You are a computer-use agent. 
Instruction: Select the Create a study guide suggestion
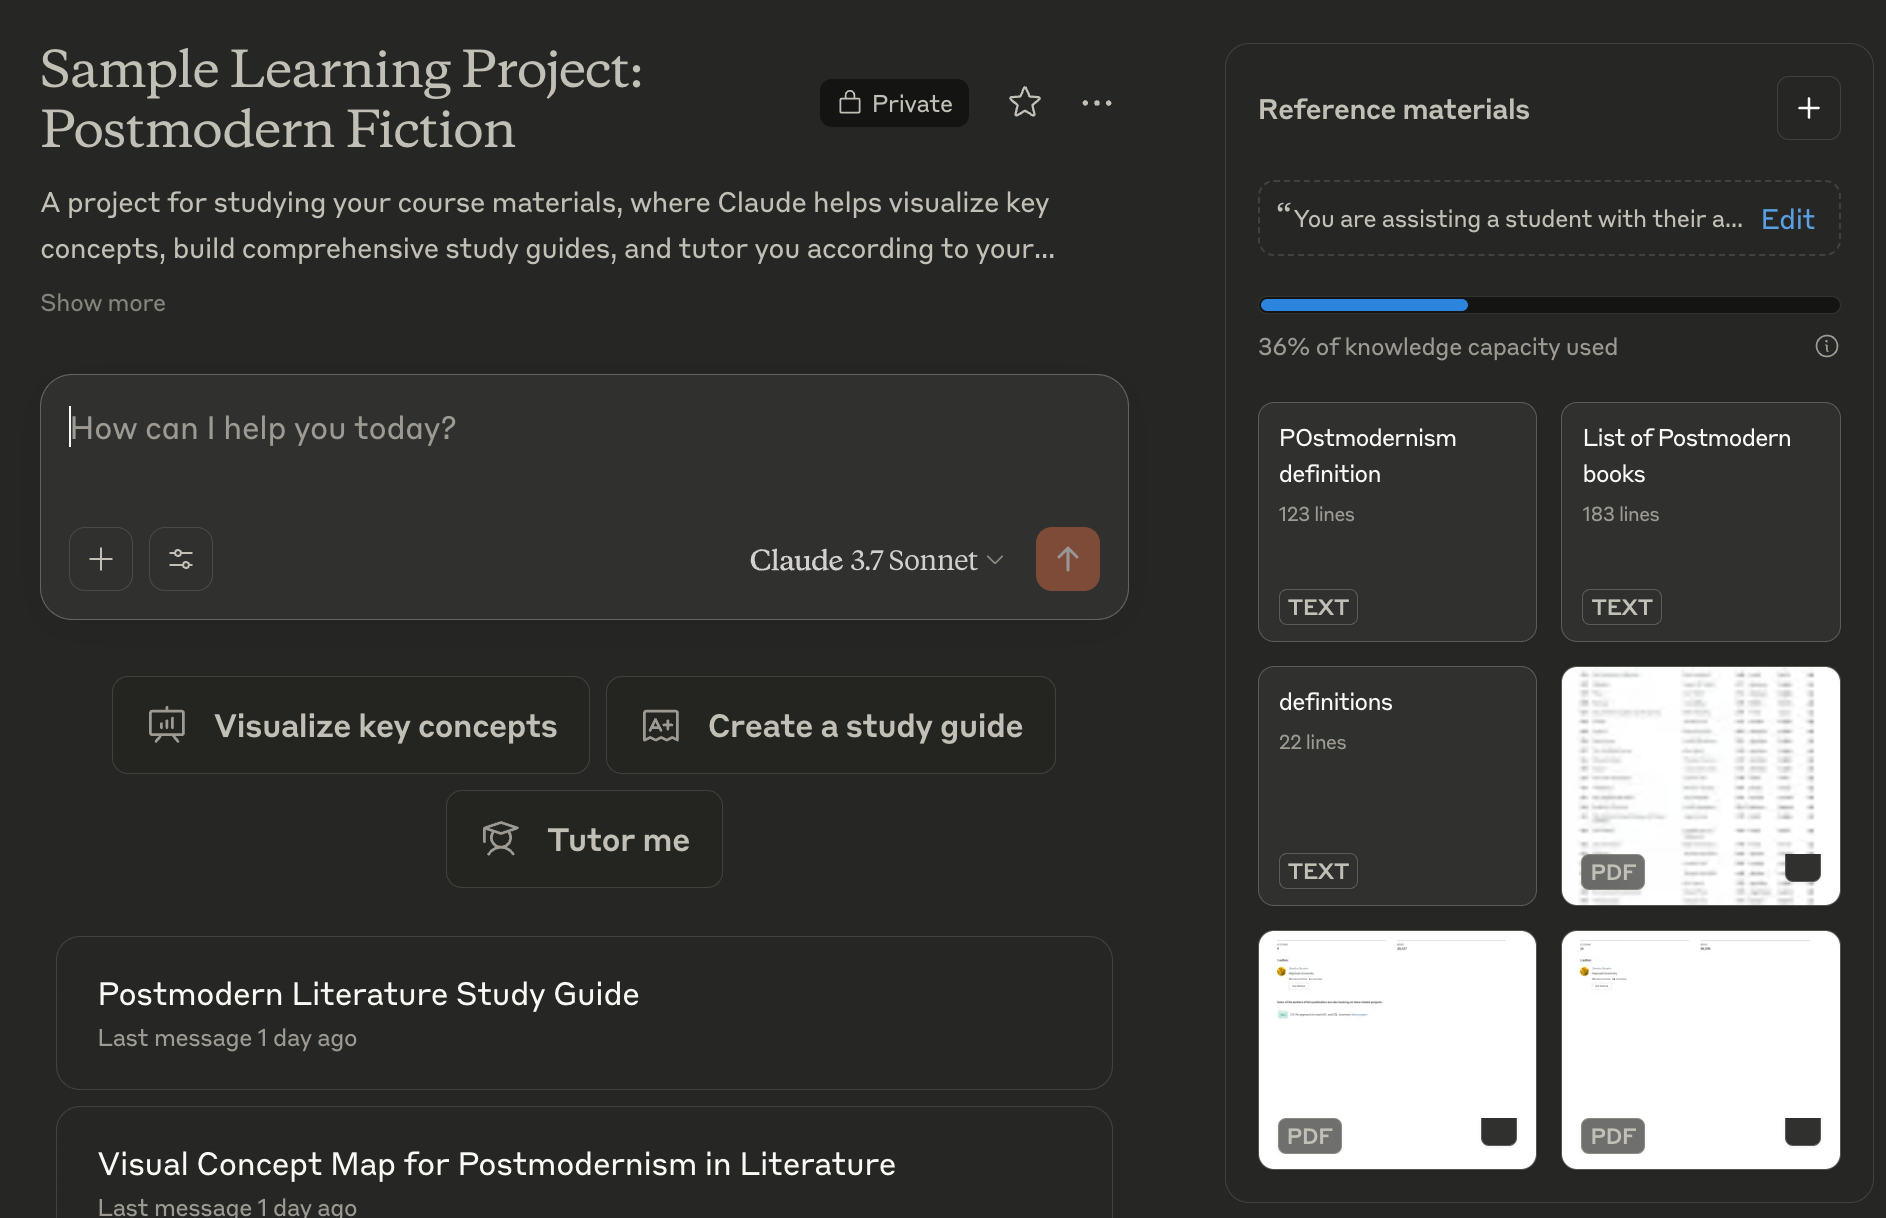pos(830,725)
